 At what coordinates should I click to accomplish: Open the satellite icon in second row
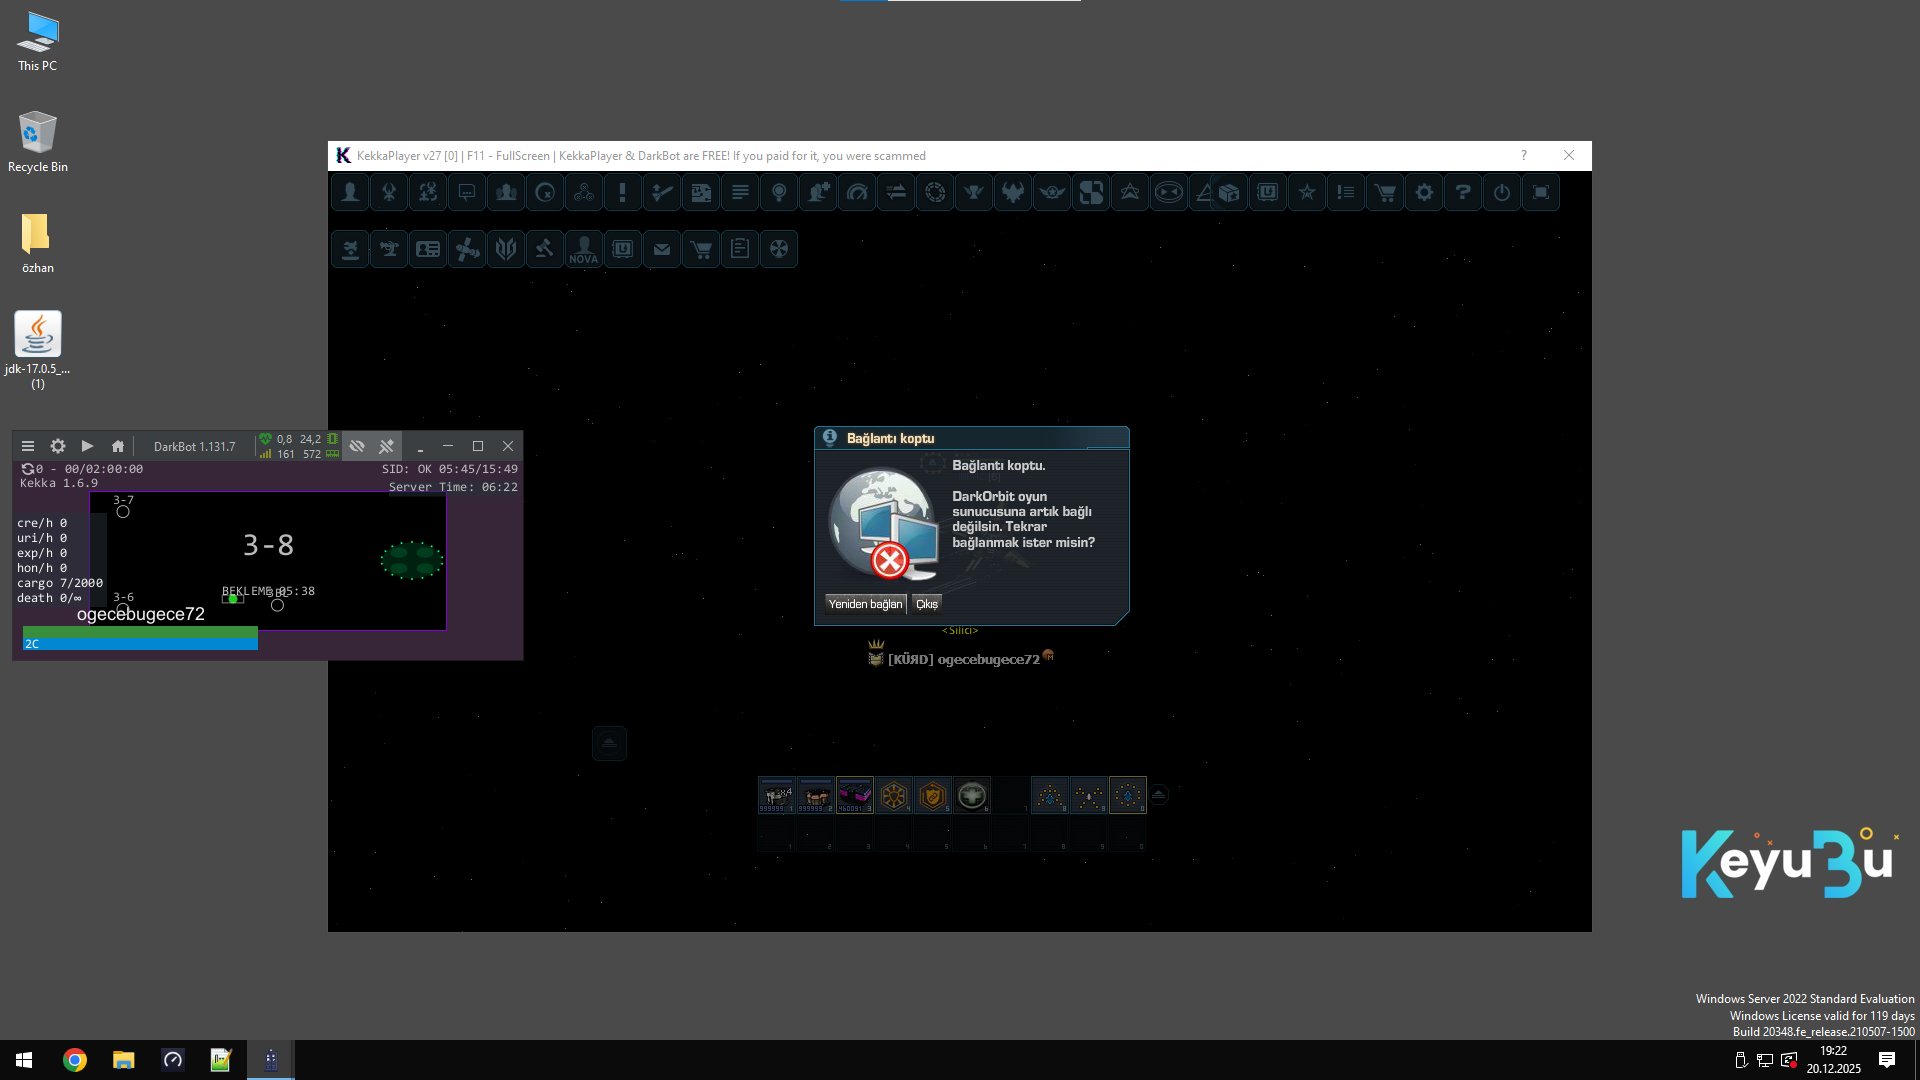[467, 249]
